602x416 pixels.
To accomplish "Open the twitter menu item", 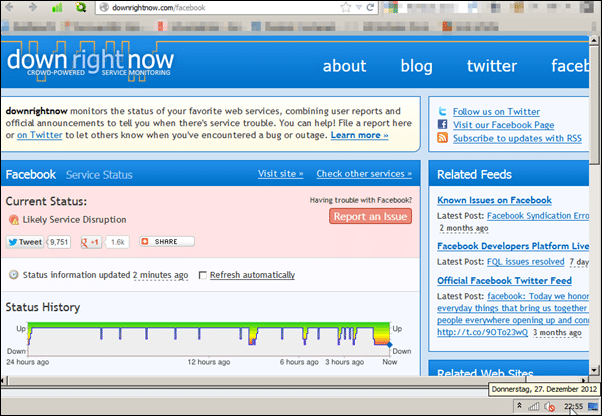I will tap(492, 66).
